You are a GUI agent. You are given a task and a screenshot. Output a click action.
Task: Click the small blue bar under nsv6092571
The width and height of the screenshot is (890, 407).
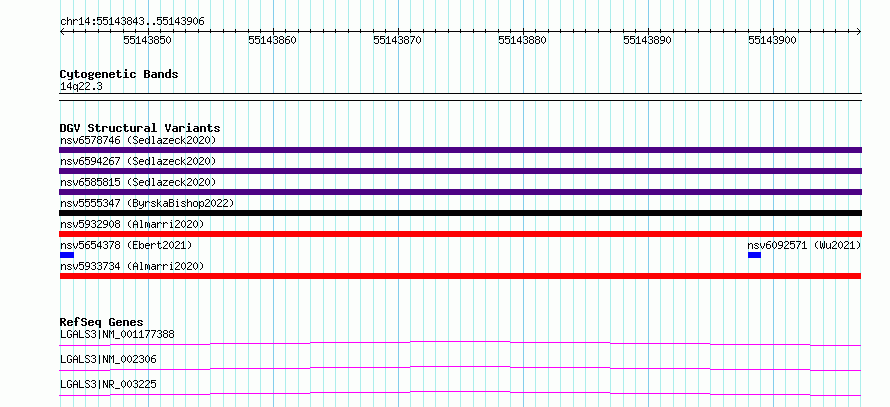(x=754, y=255)
